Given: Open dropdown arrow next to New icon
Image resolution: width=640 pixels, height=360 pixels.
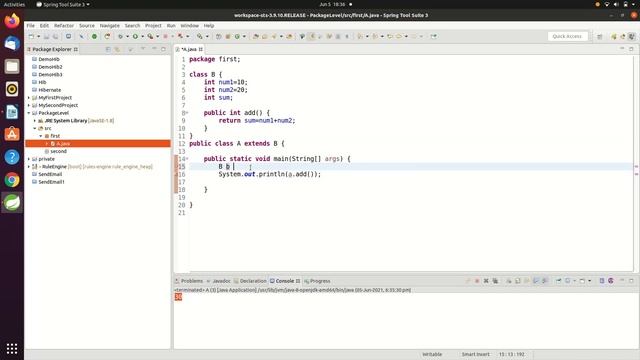Looking at the screenshot, I should (x=38, y=36).
